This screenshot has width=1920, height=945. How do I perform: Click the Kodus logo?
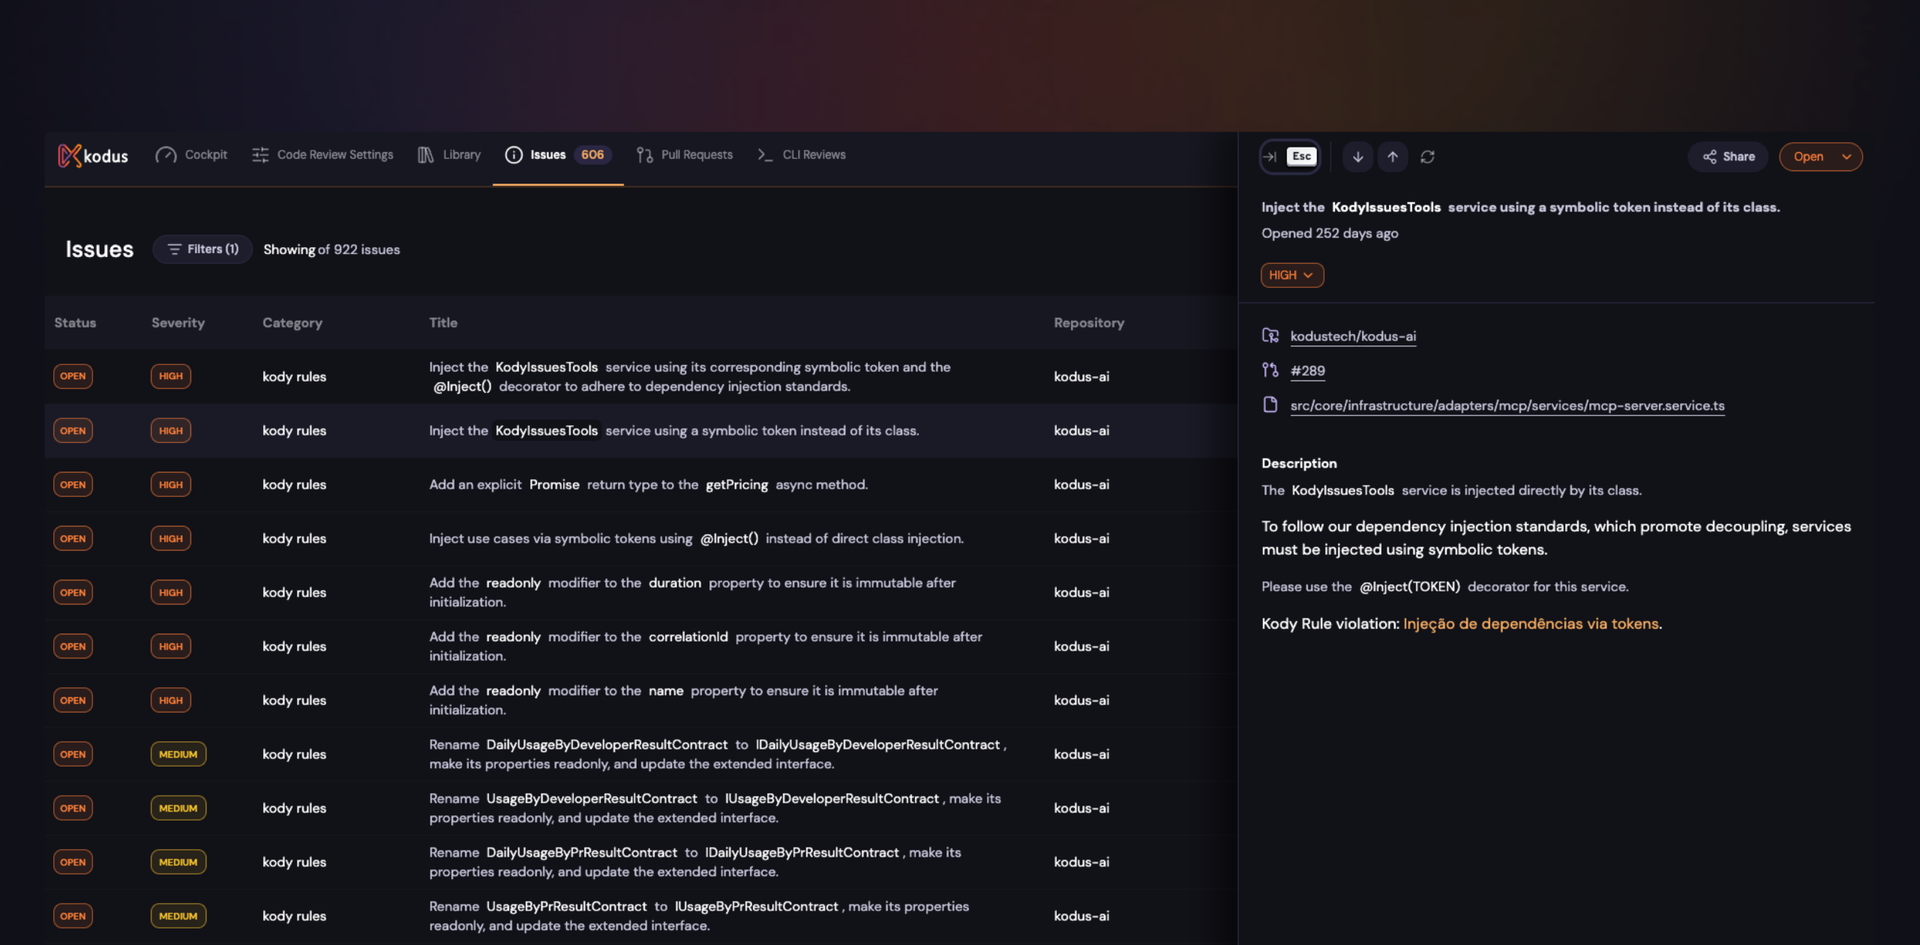pyautogui.click(x=93, y=156)
